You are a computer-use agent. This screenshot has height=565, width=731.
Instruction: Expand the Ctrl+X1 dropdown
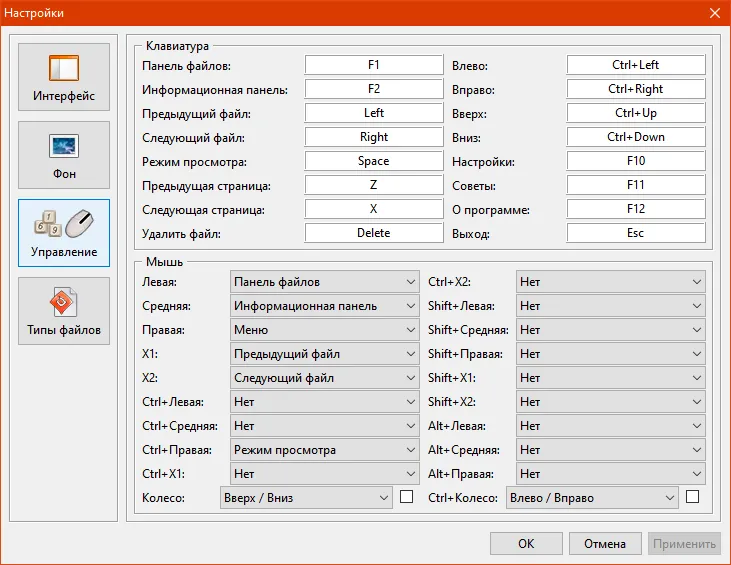click(324, 474)
